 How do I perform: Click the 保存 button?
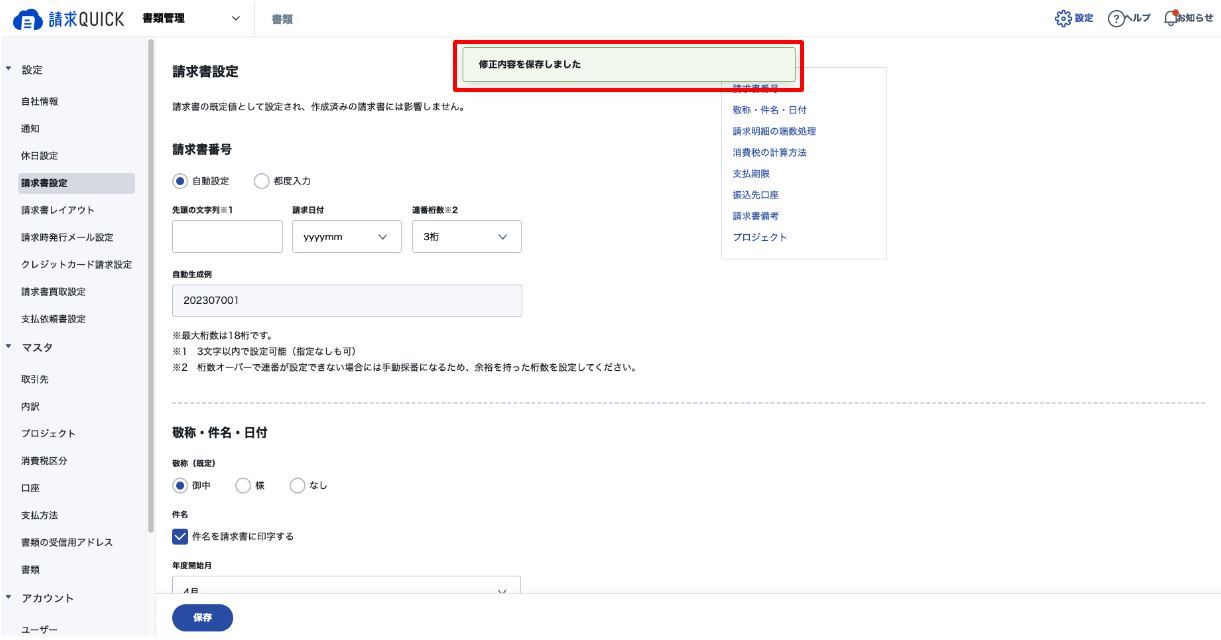(x=202, y=618)
